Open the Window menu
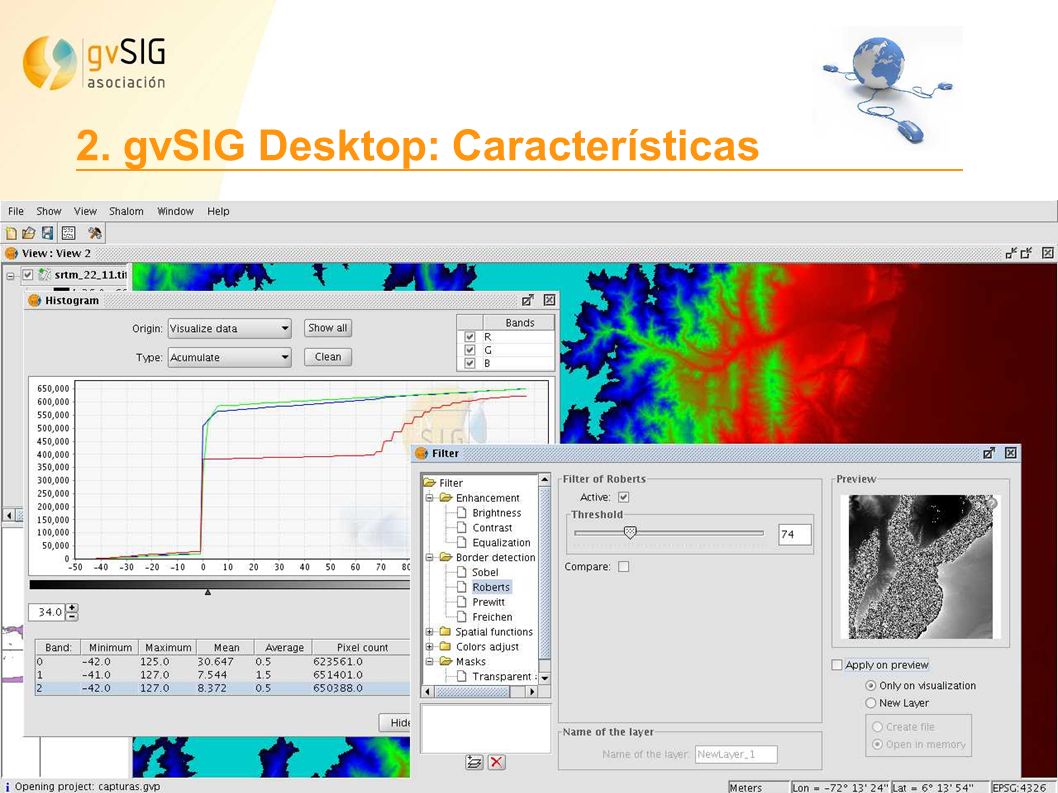 175,211
